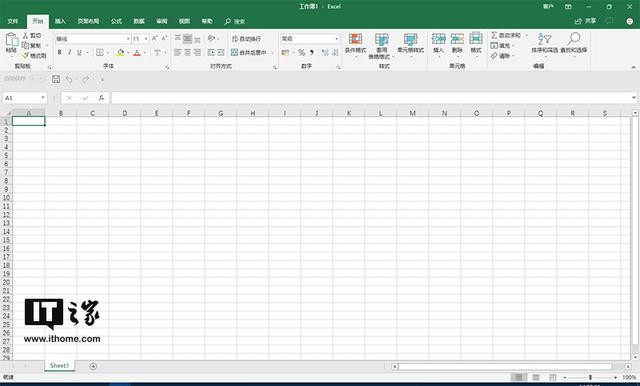Viewport: 640px width, 386px height.
Task: Click the Sort and Filter icon
Action: point(544,39)
